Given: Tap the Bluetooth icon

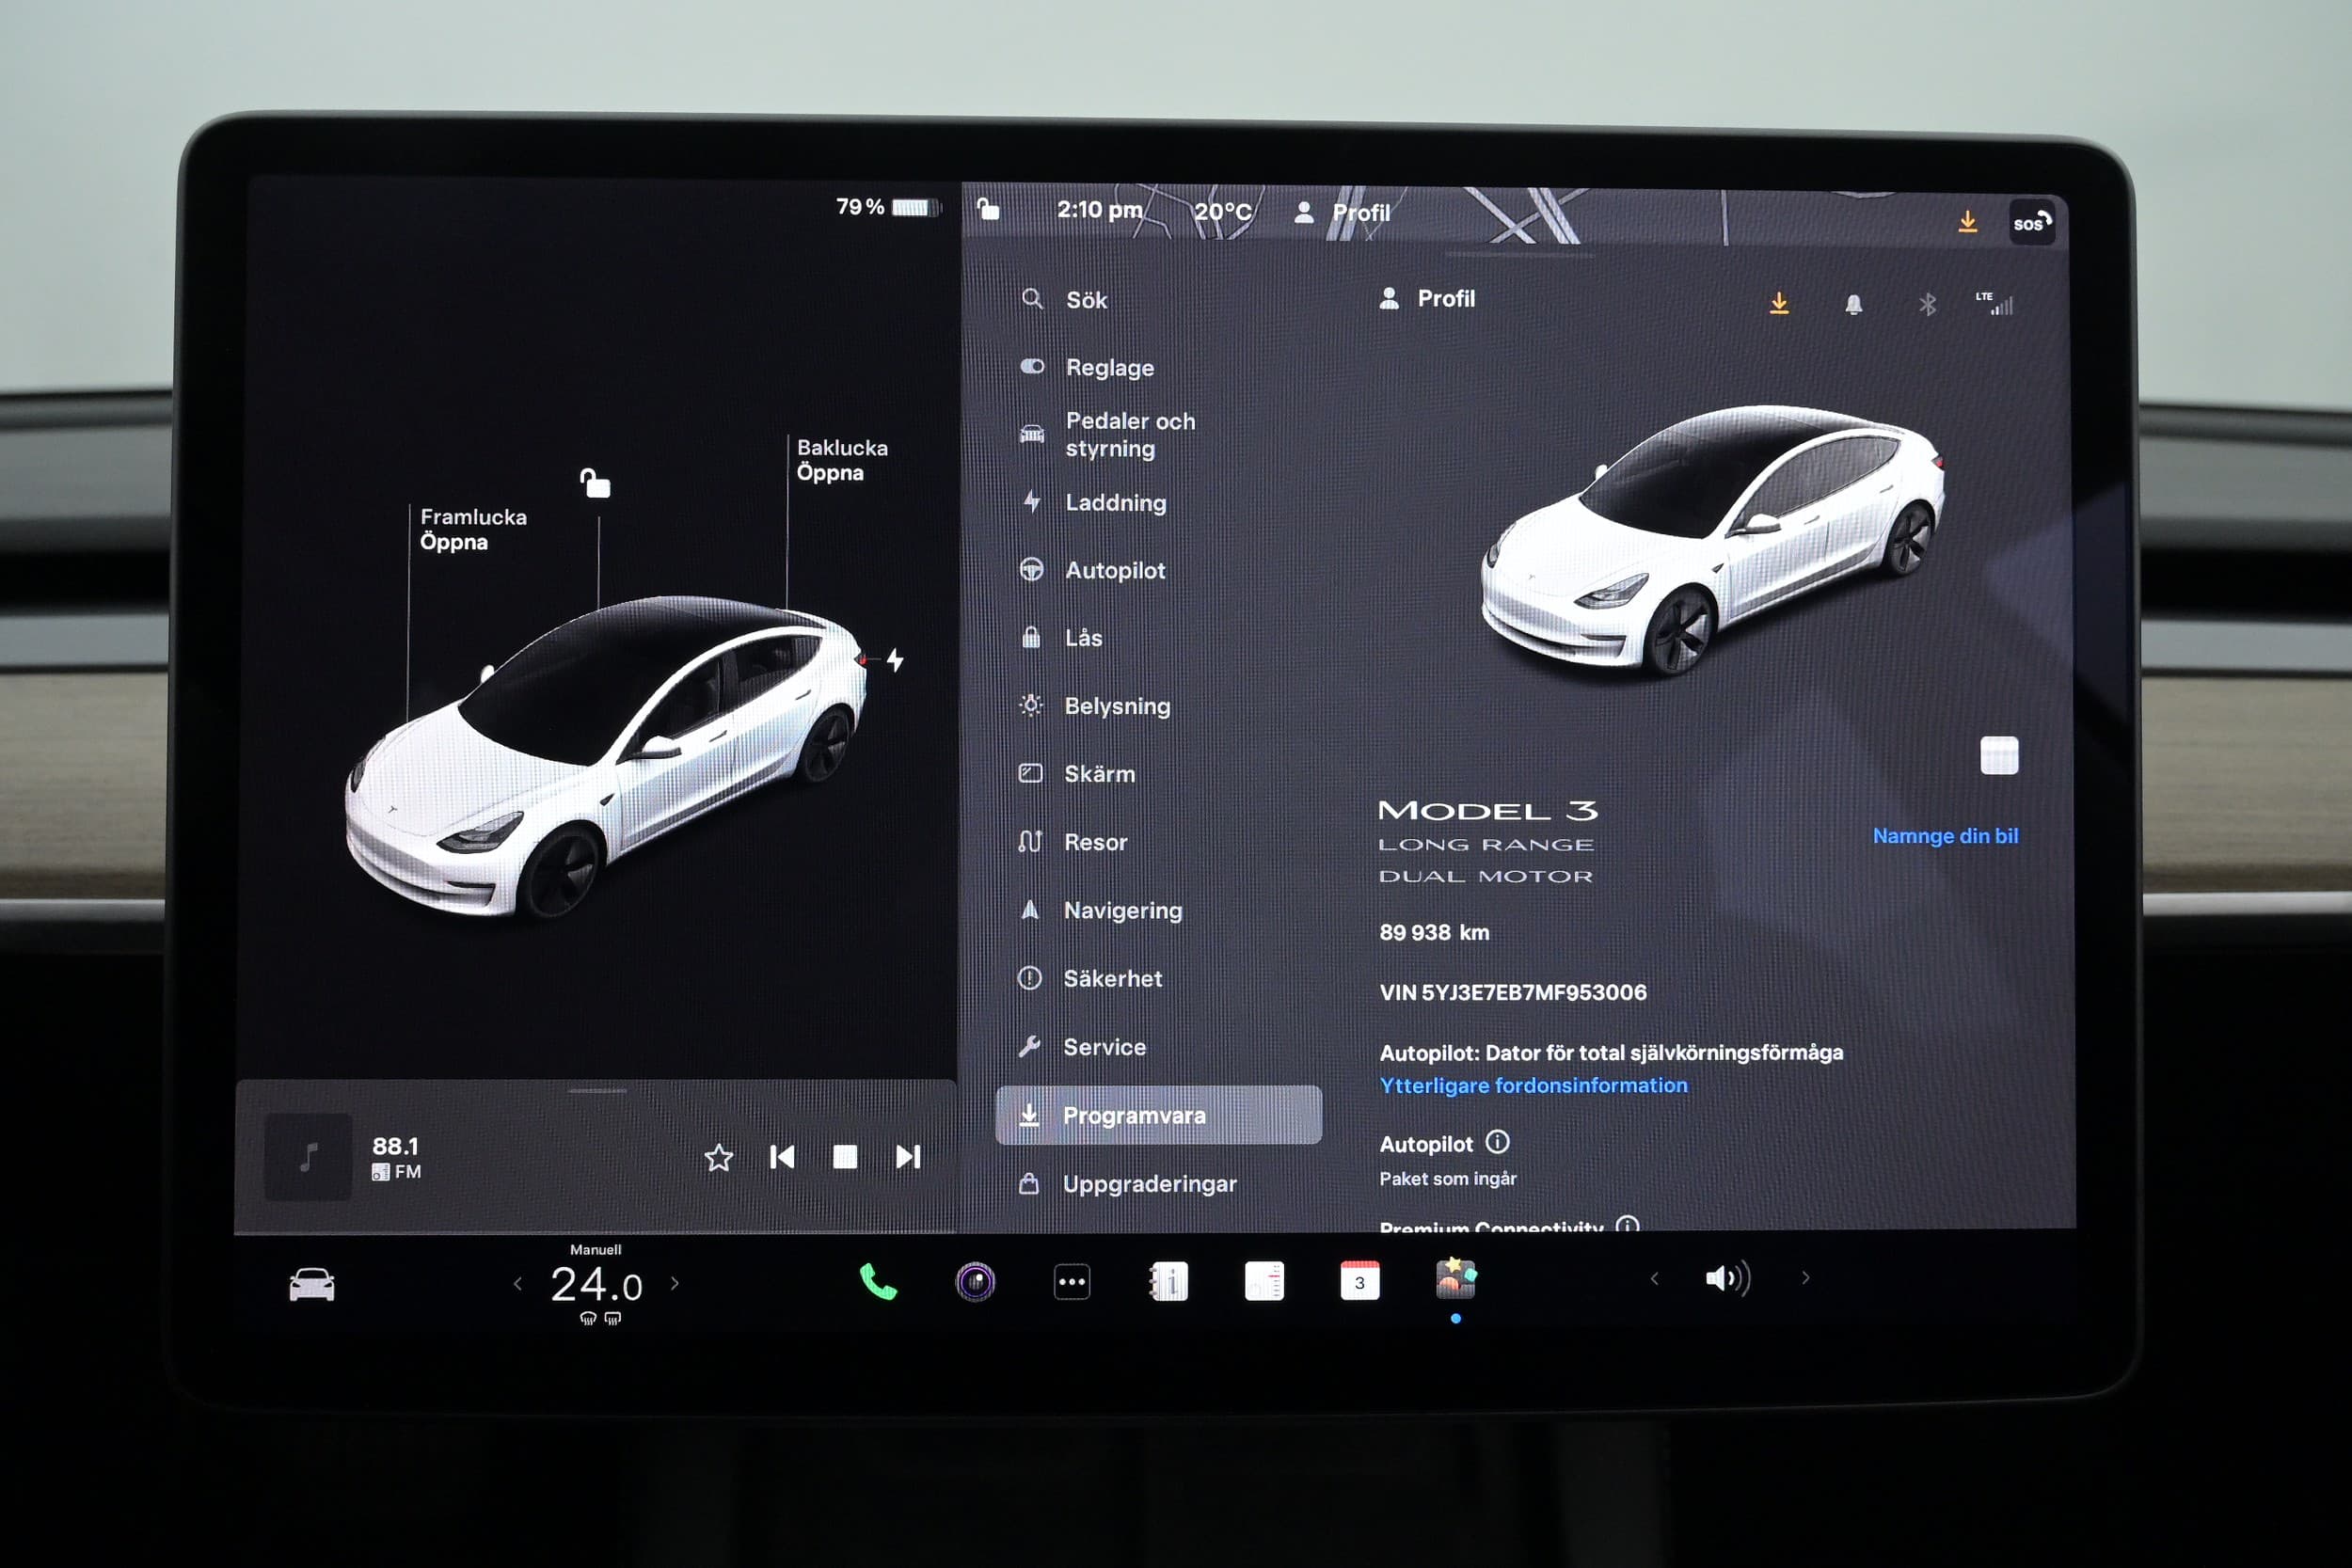Looking at the screenshot, I should [1927, 304].
